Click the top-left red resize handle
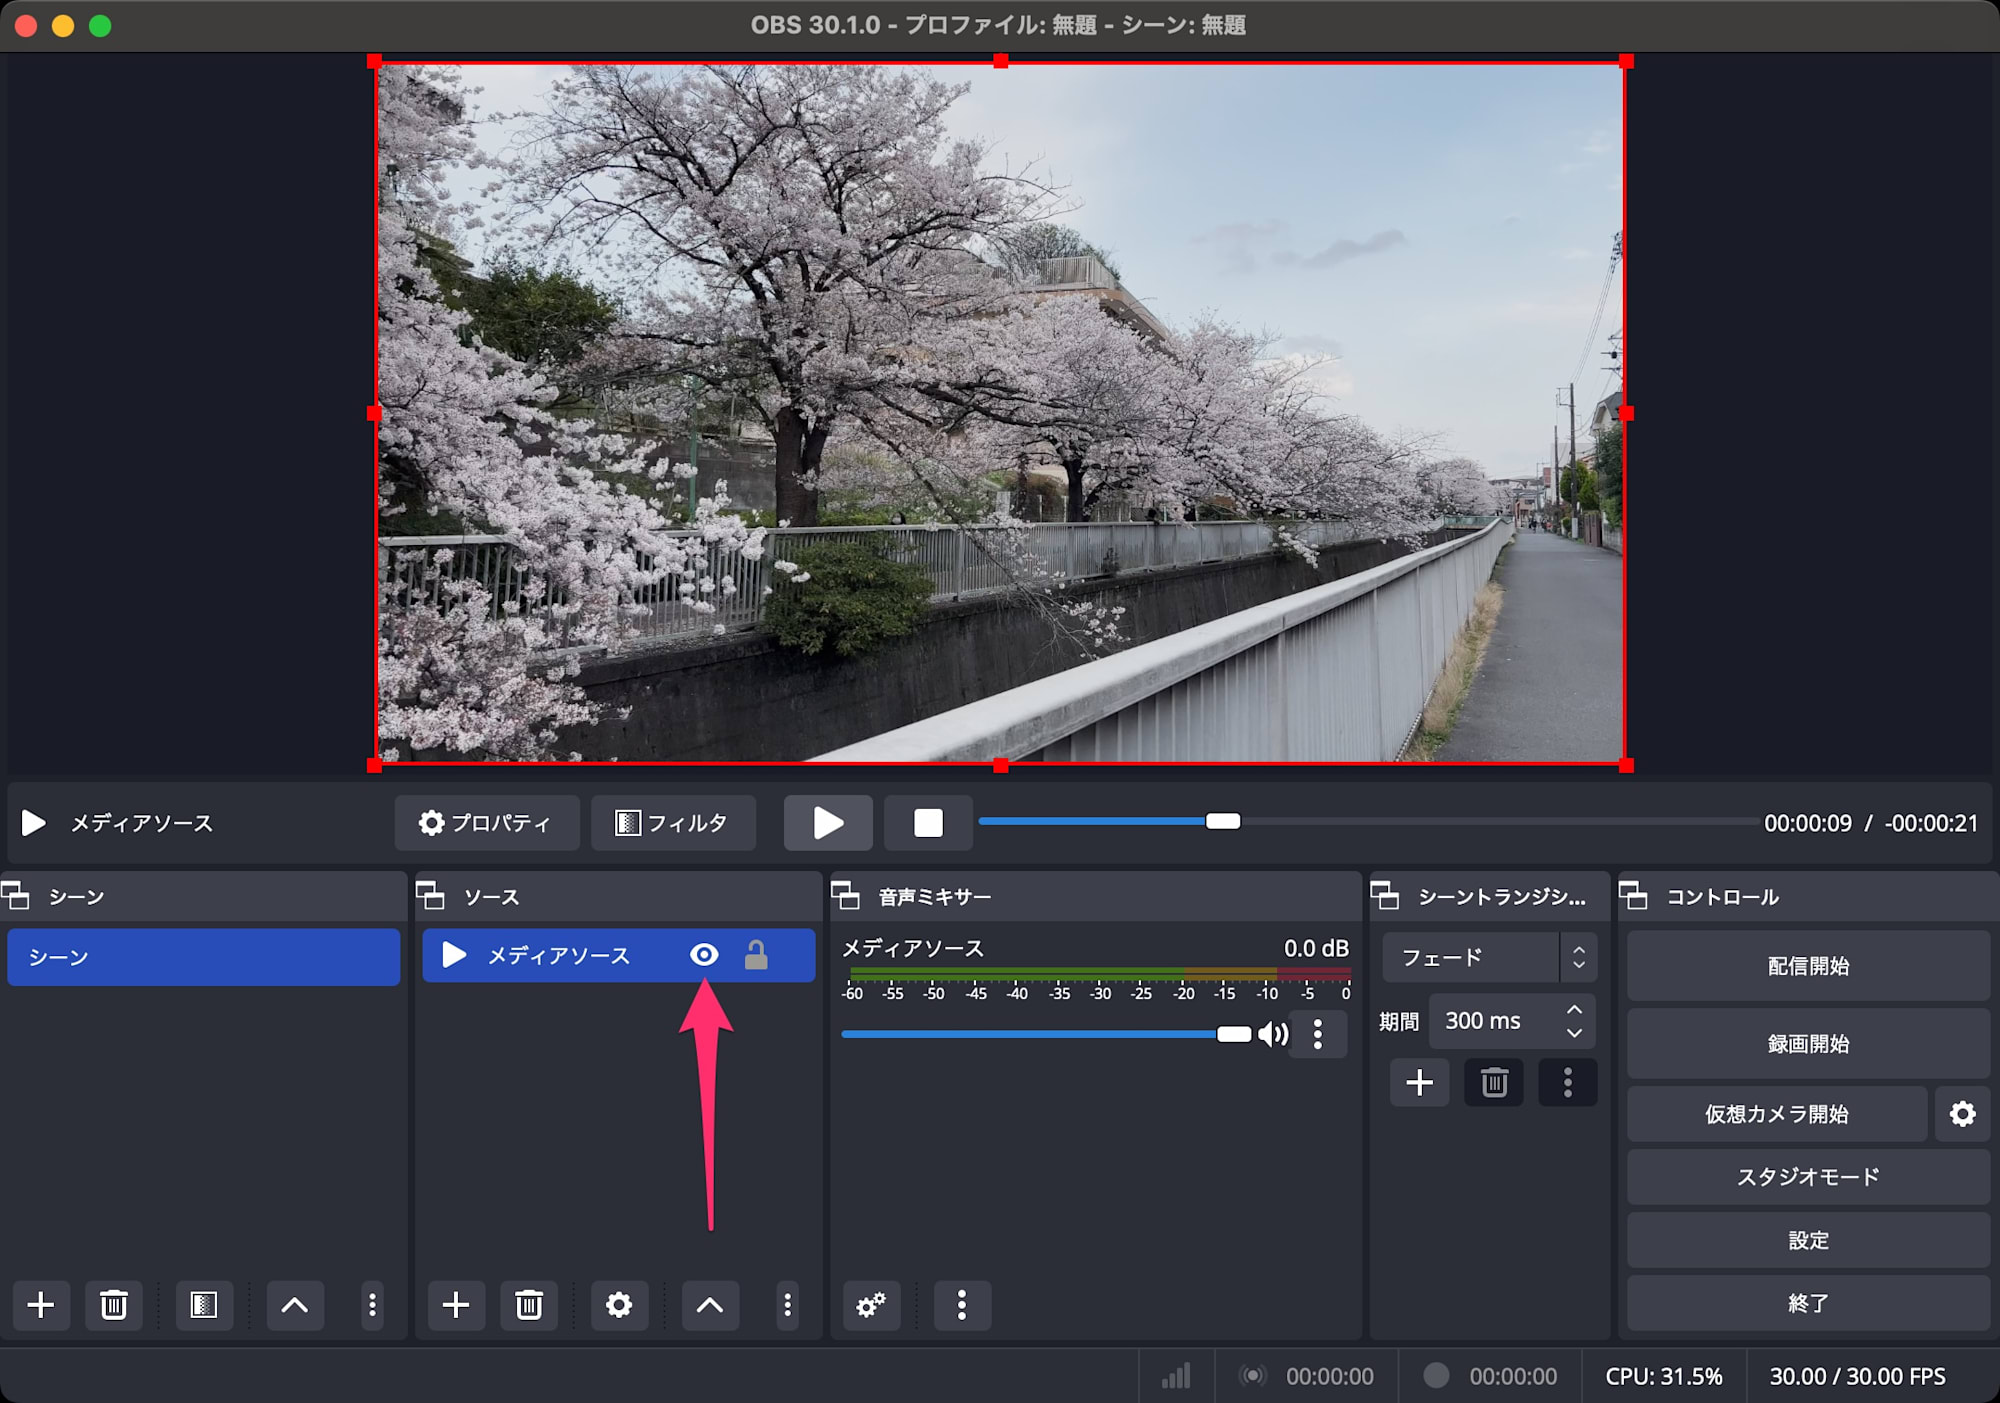 tap(374, 62)
